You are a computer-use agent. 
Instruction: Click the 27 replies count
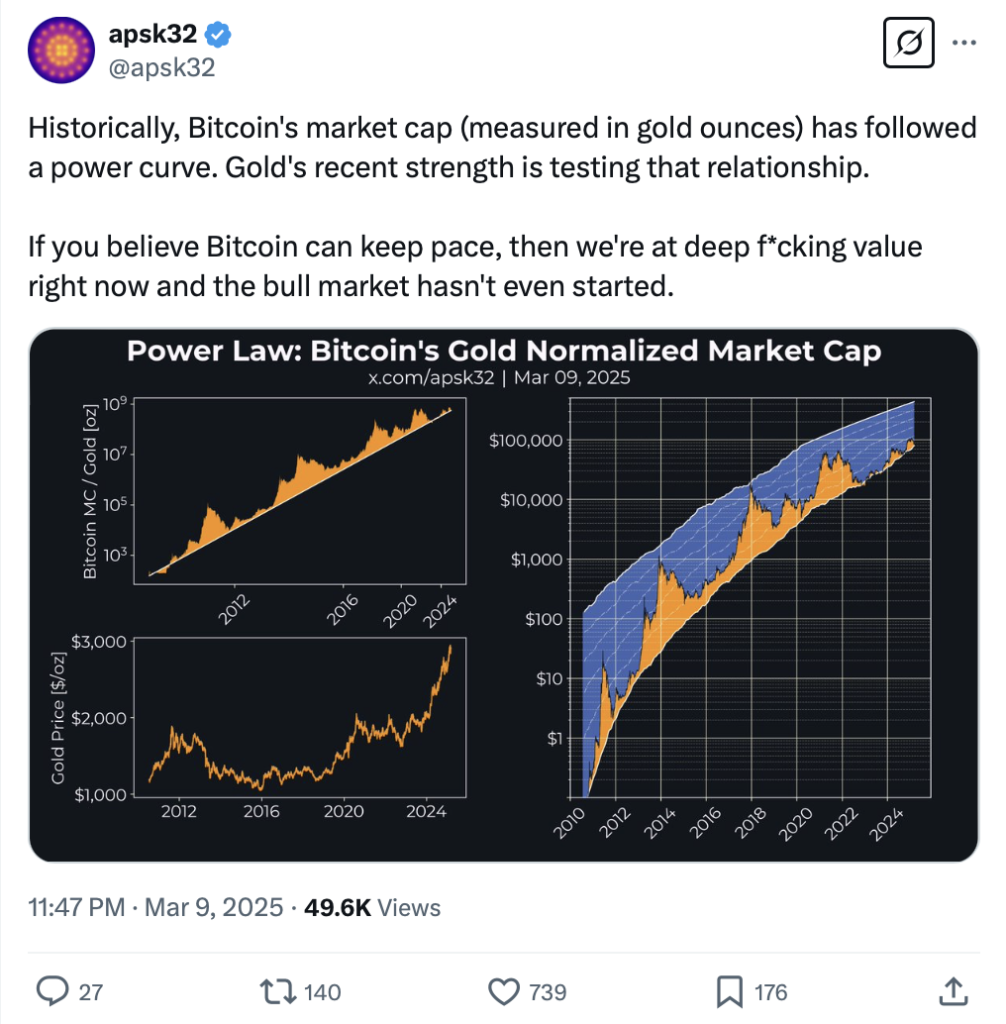(91, 992)
